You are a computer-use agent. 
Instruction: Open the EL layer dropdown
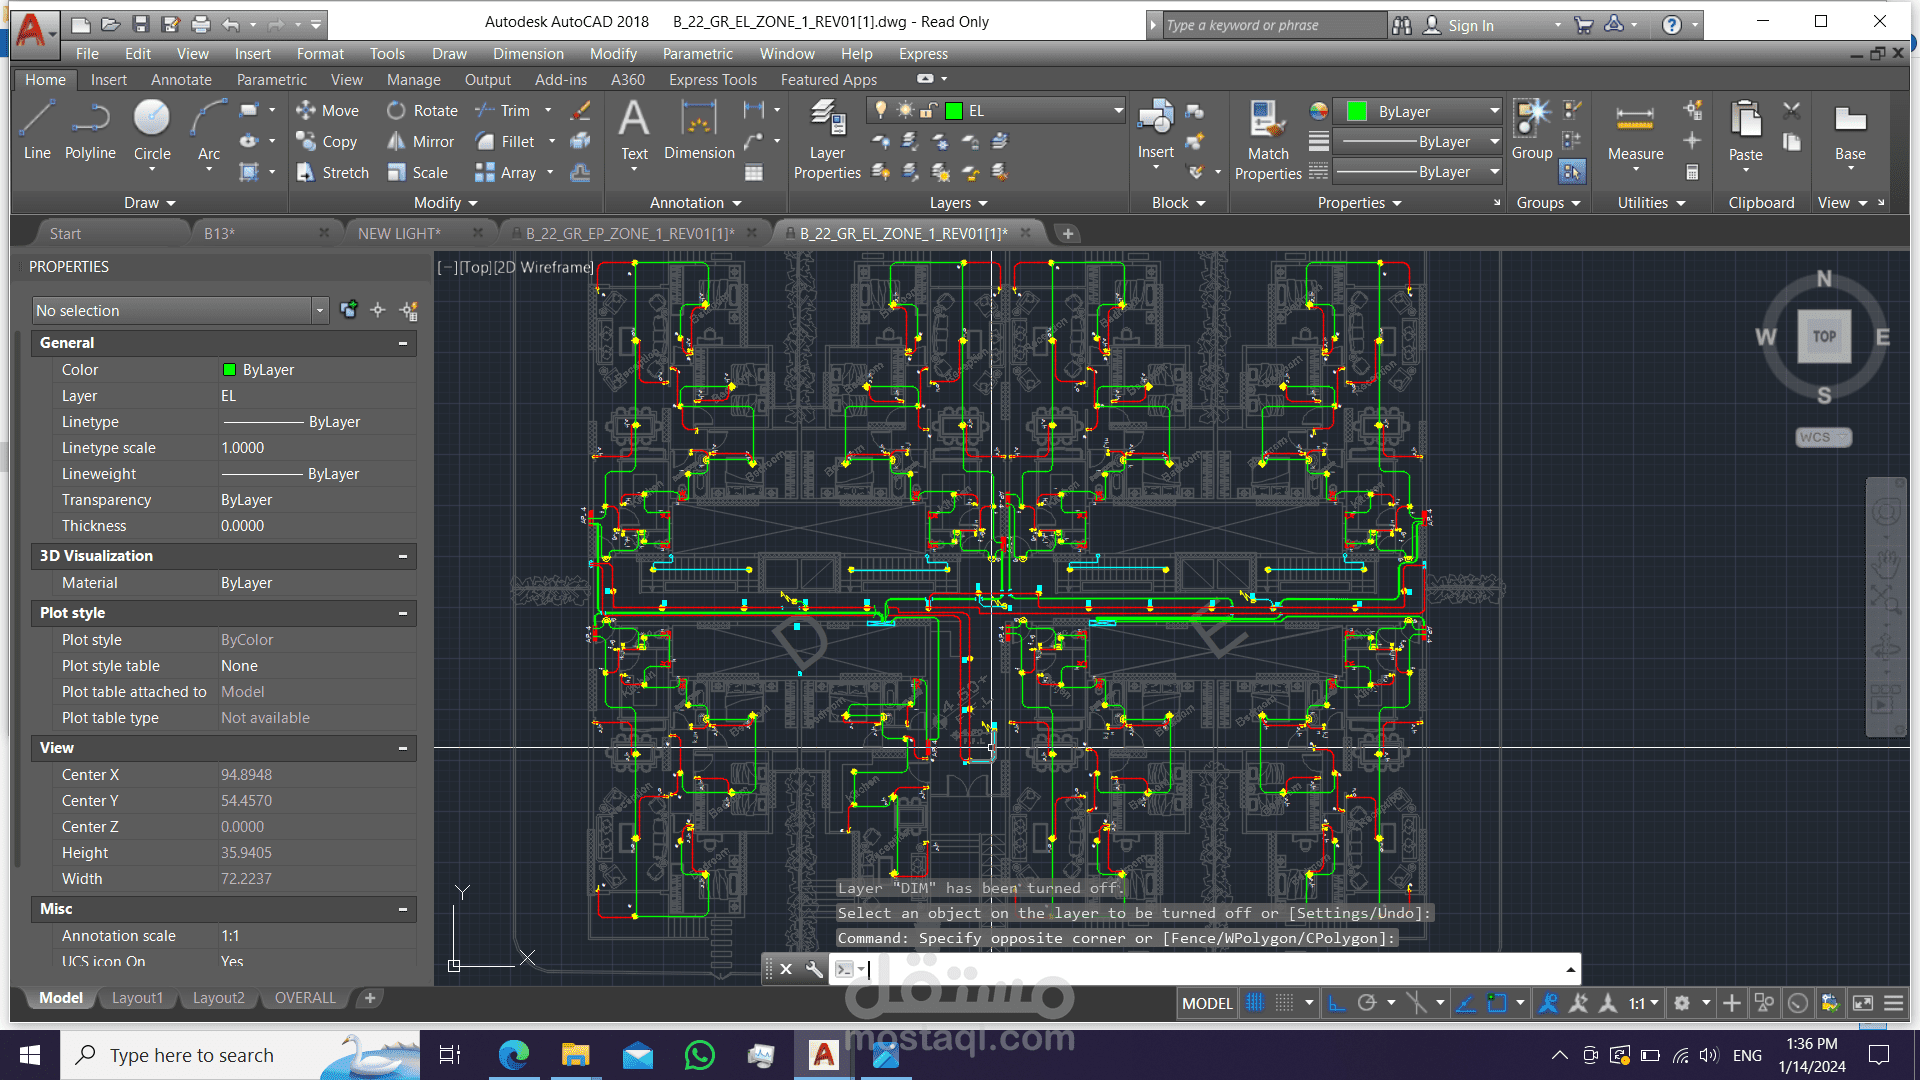pos(1118,111)
